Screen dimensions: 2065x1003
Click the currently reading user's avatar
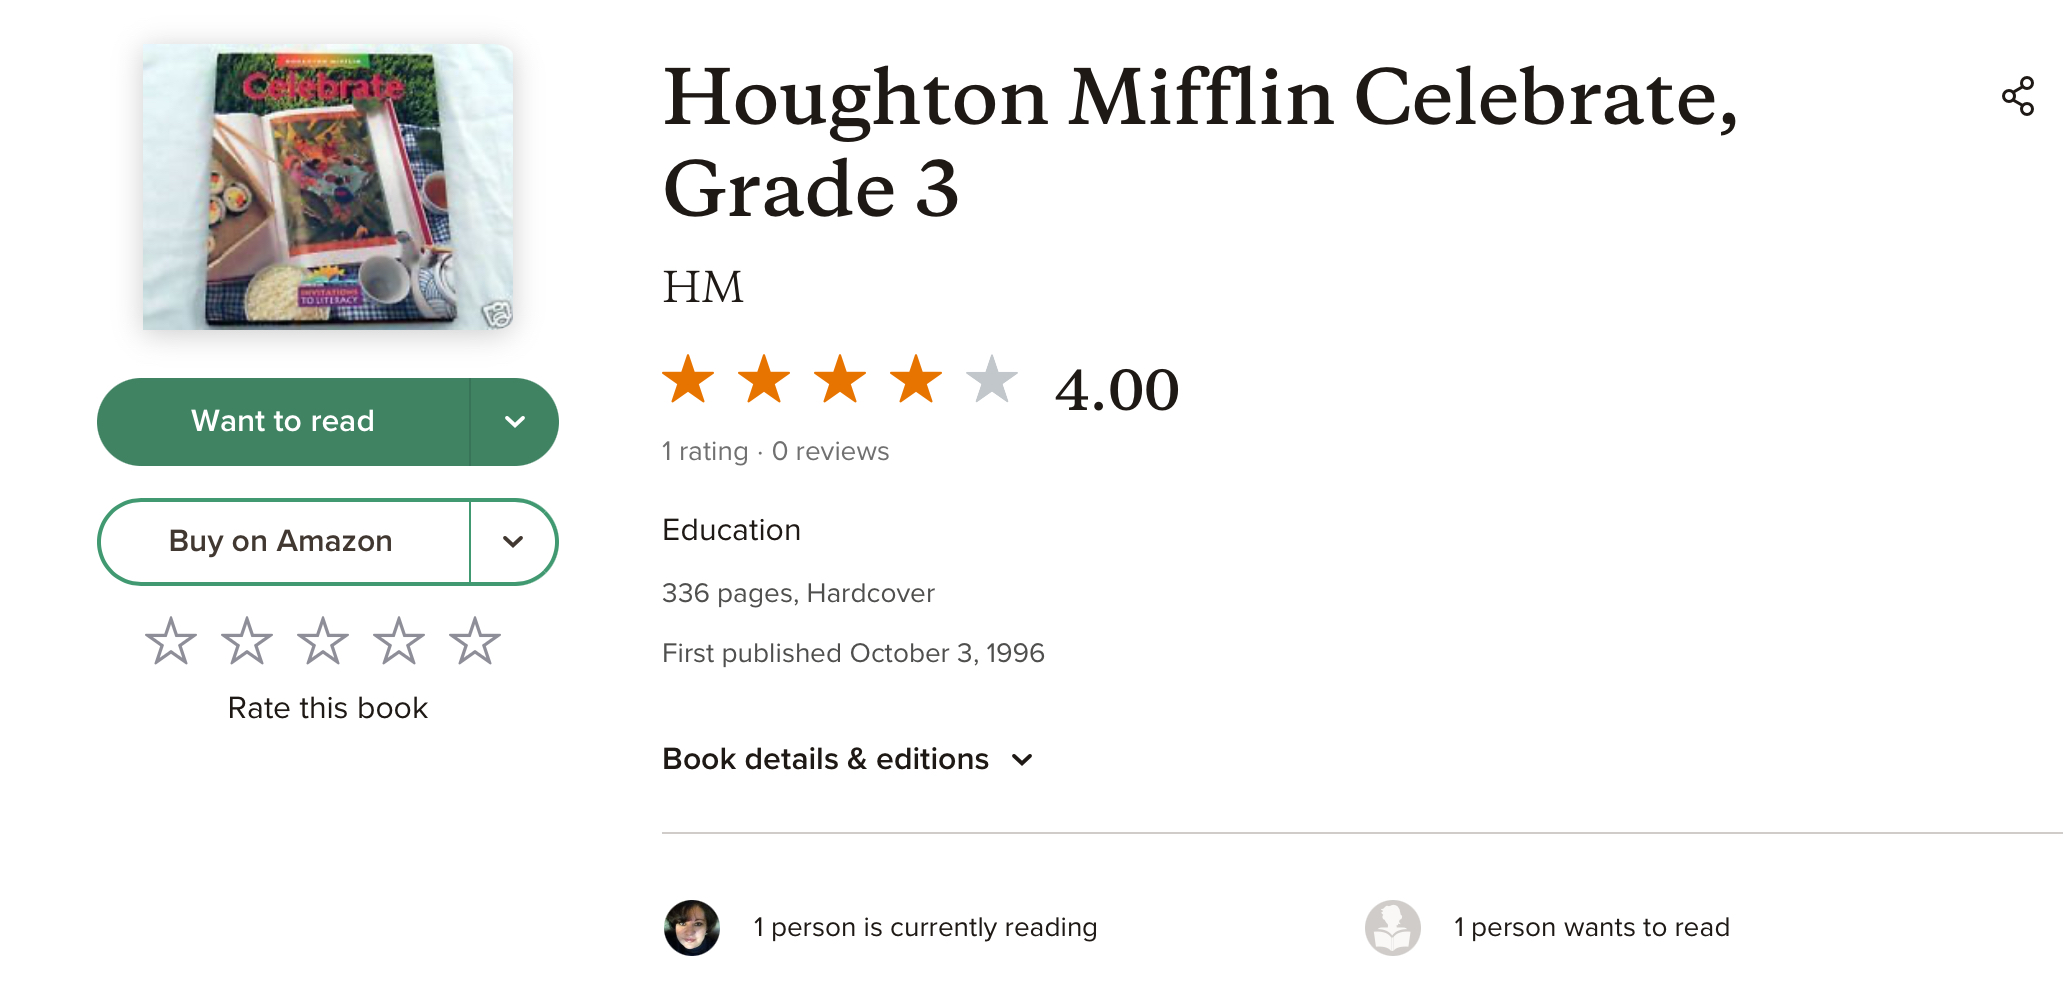pos(692,927)
